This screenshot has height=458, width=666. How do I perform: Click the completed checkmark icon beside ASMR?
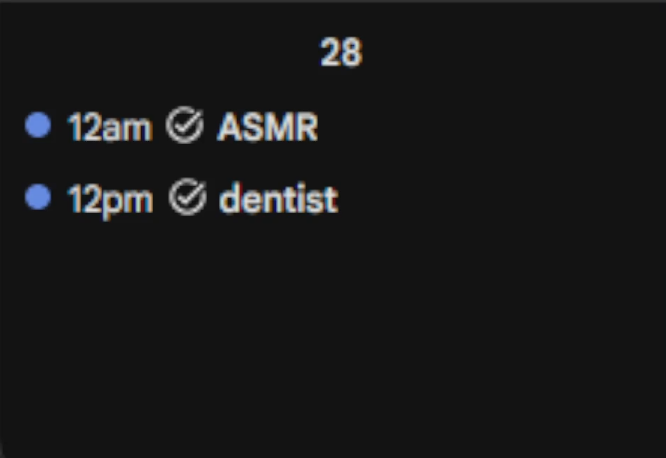[185, 126]
